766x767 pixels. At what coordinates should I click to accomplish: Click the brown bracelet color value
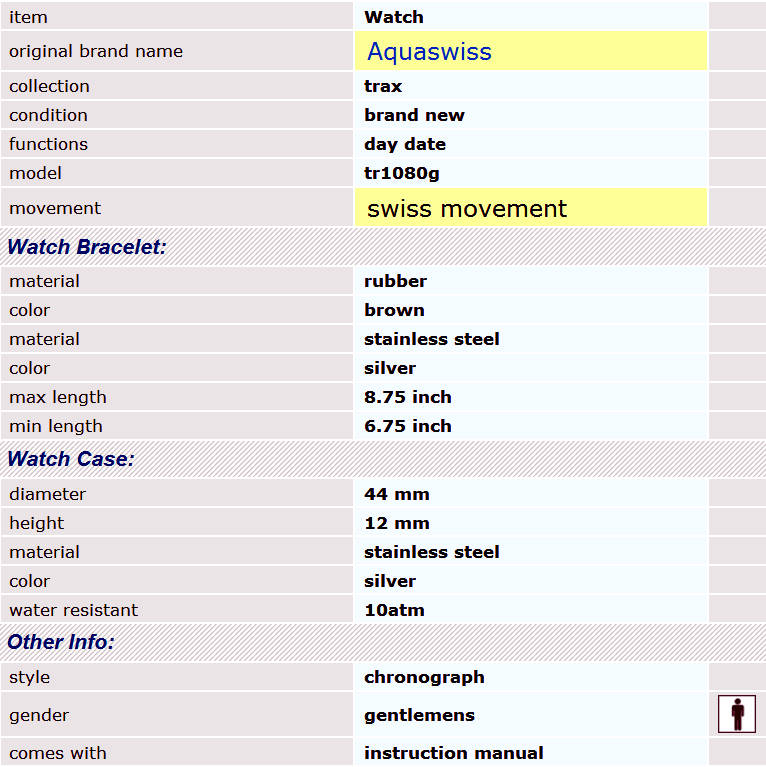[394, 310]
